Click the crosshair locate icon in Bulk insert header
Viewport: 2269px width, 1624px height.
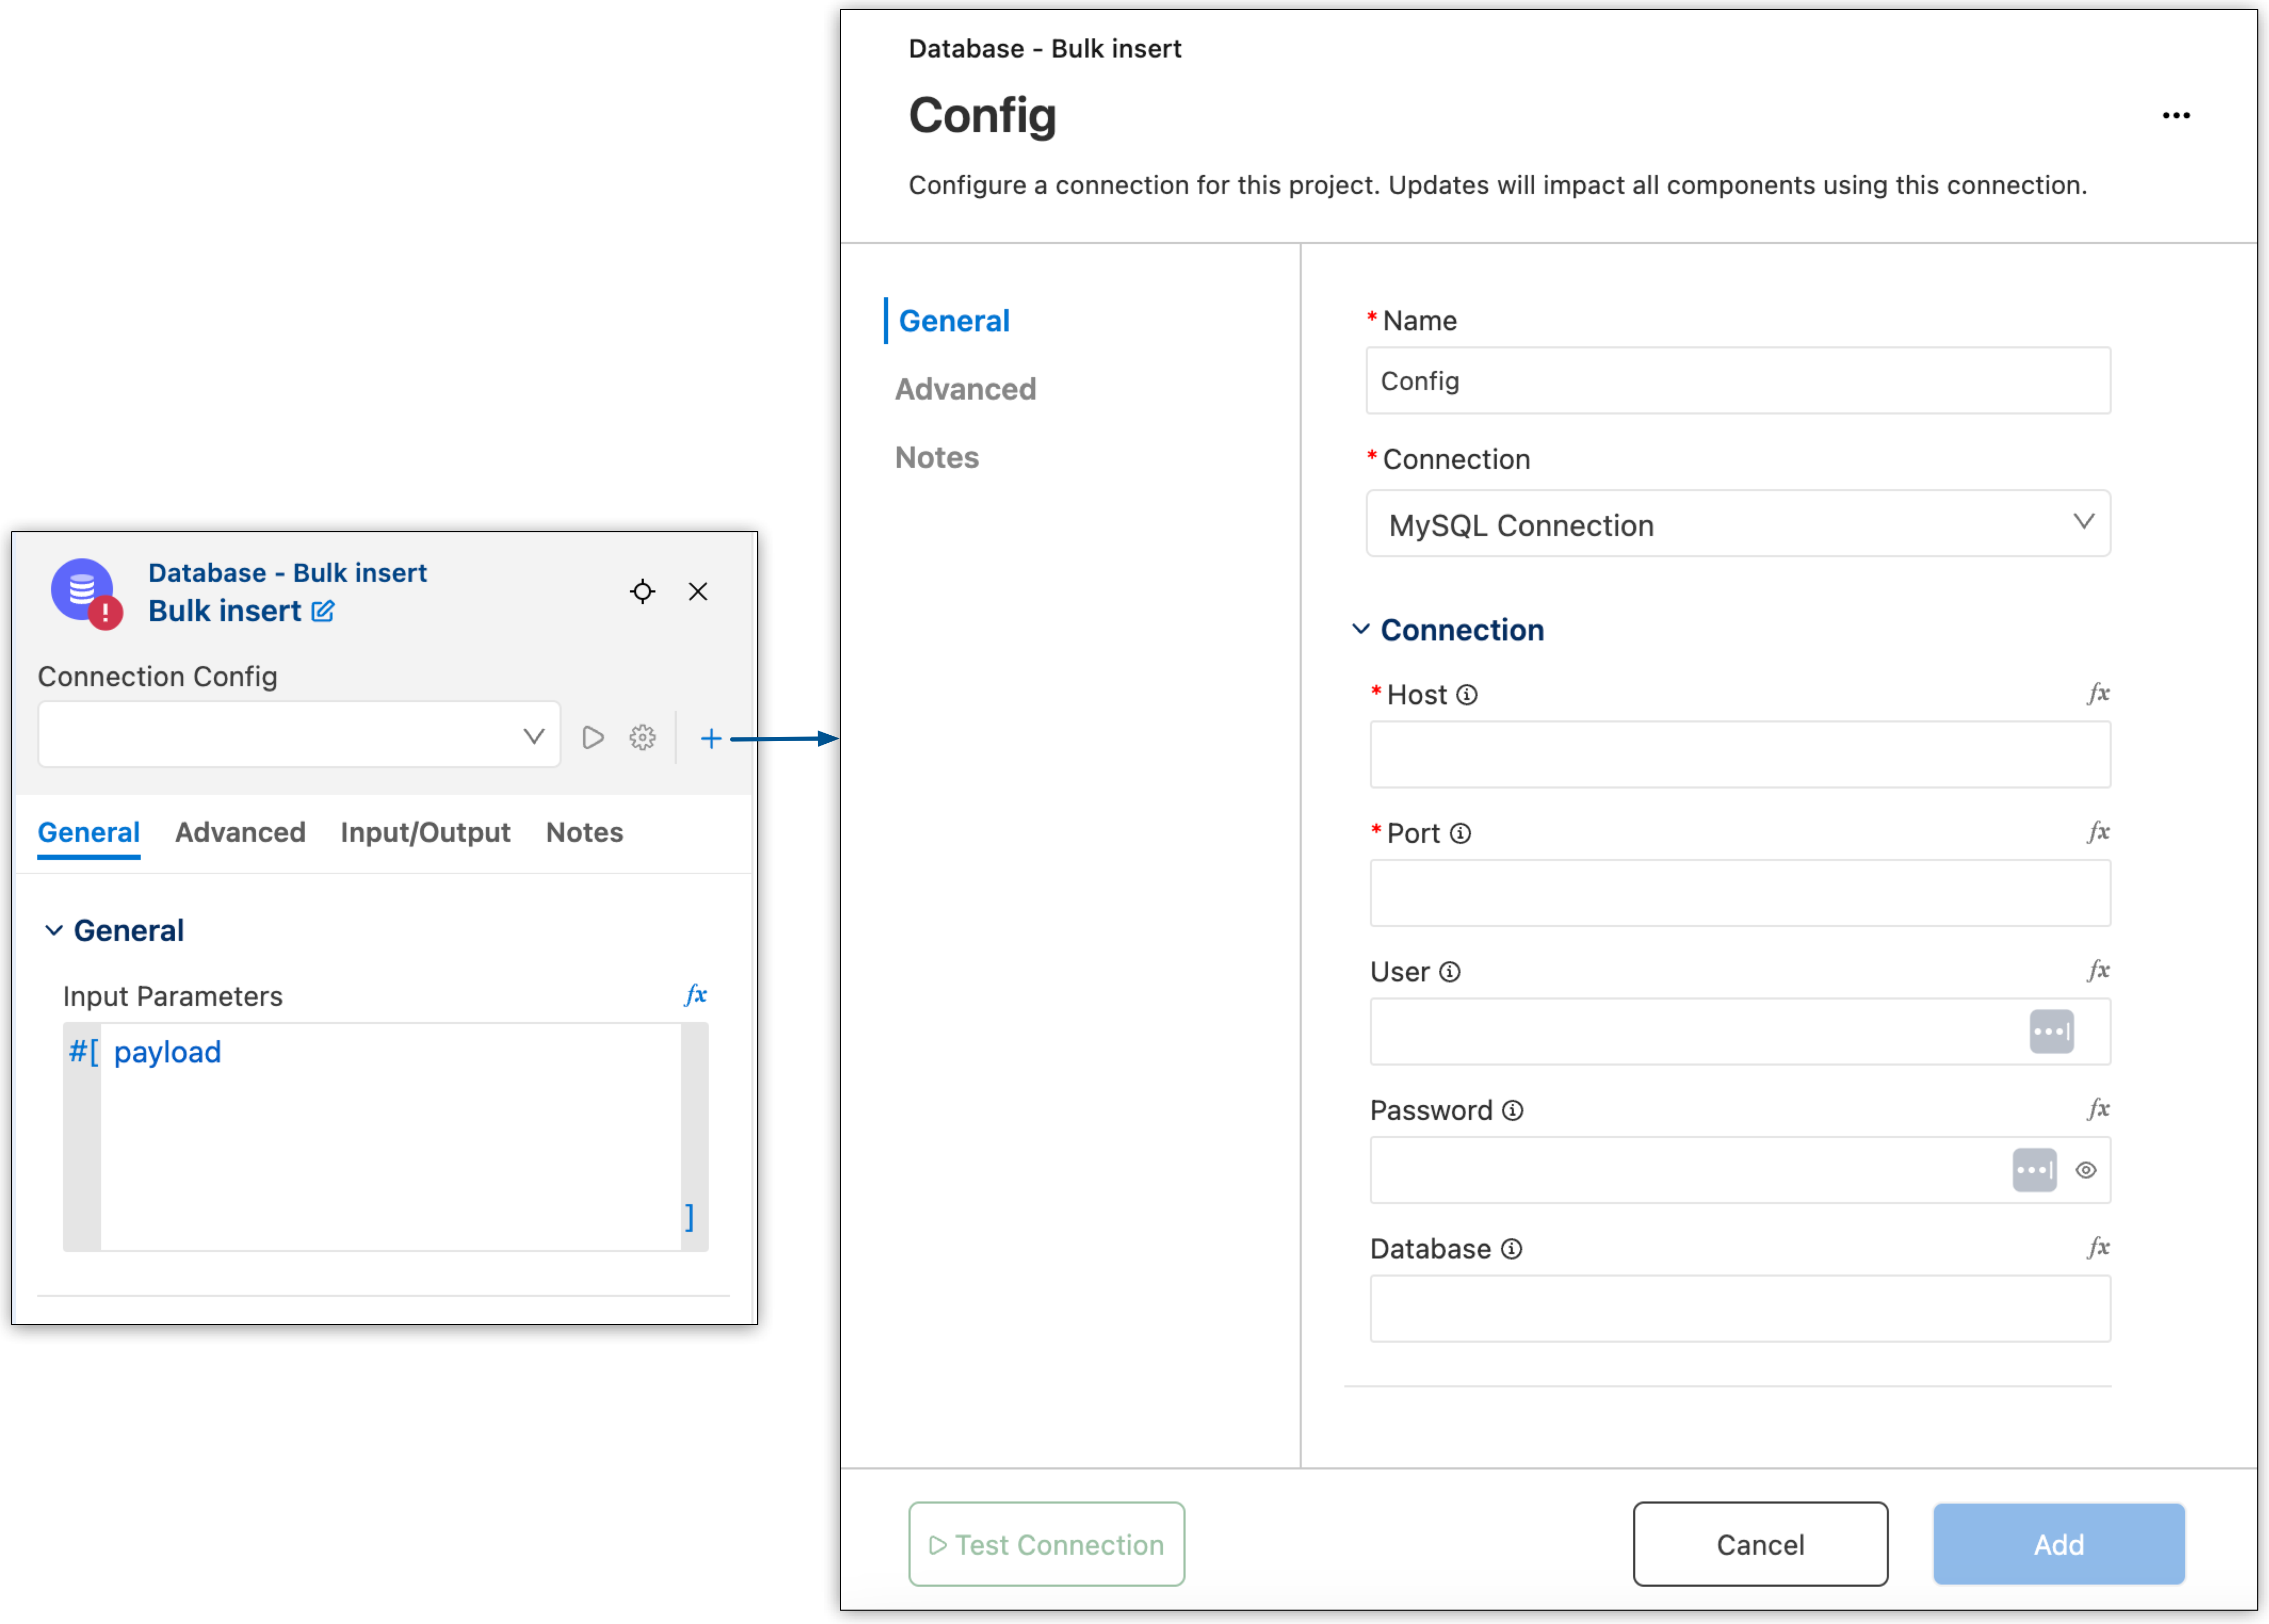pyautogui.click(x=642, y=591)
